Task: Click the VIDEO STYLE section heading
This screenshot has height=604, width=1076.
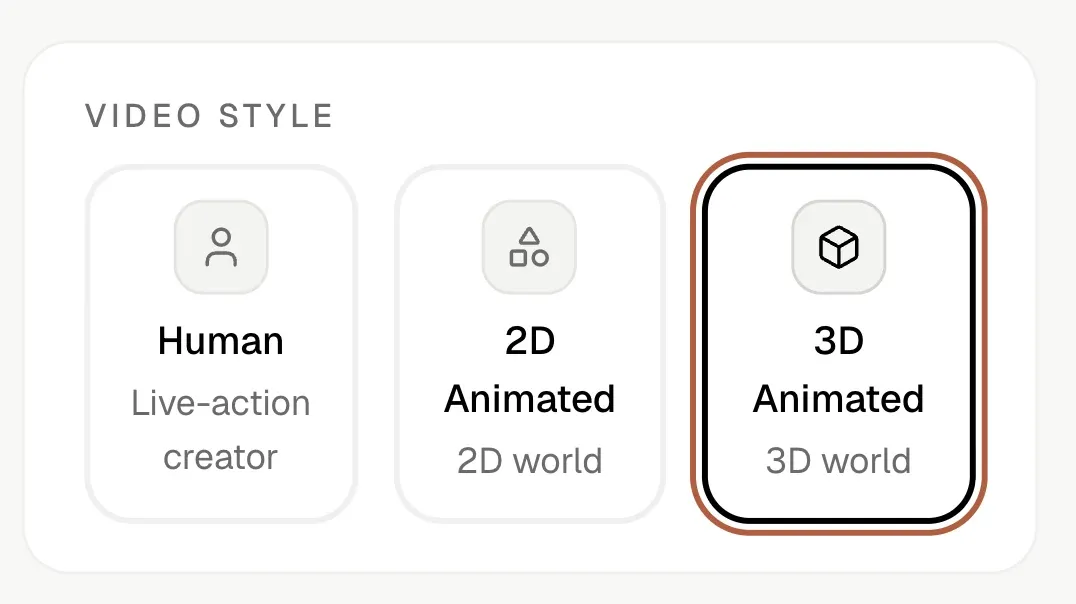Action: coord(209,115)
